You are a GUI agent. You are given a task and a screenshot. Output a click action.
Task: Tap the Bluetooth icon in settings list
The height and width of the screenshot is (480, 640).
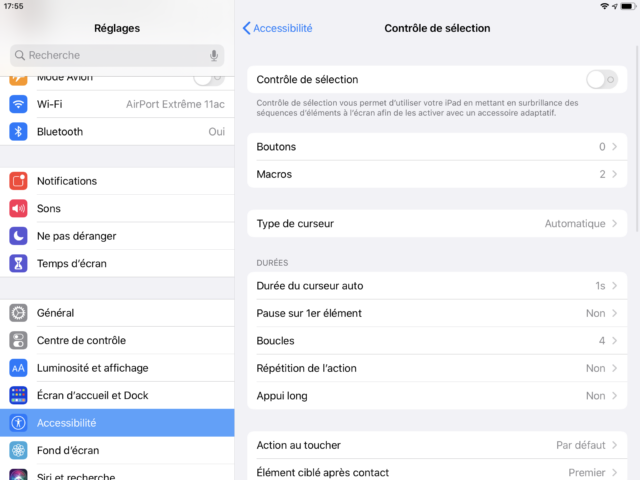(18, 131)
